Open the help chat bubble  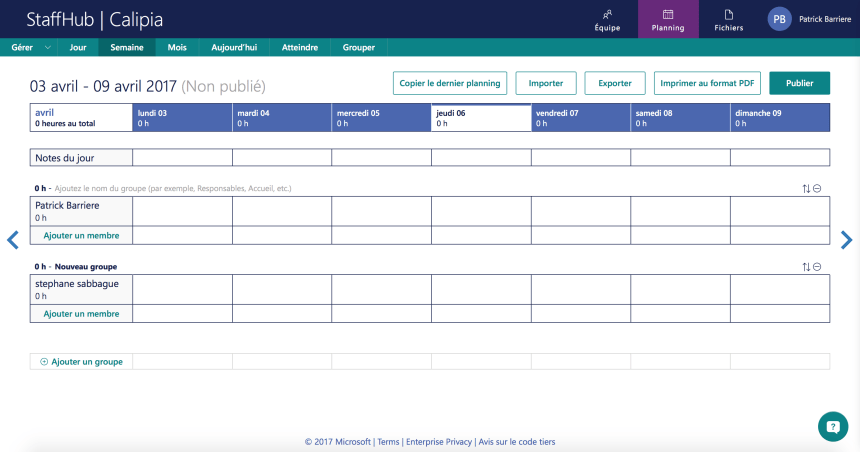coord(832,425)
